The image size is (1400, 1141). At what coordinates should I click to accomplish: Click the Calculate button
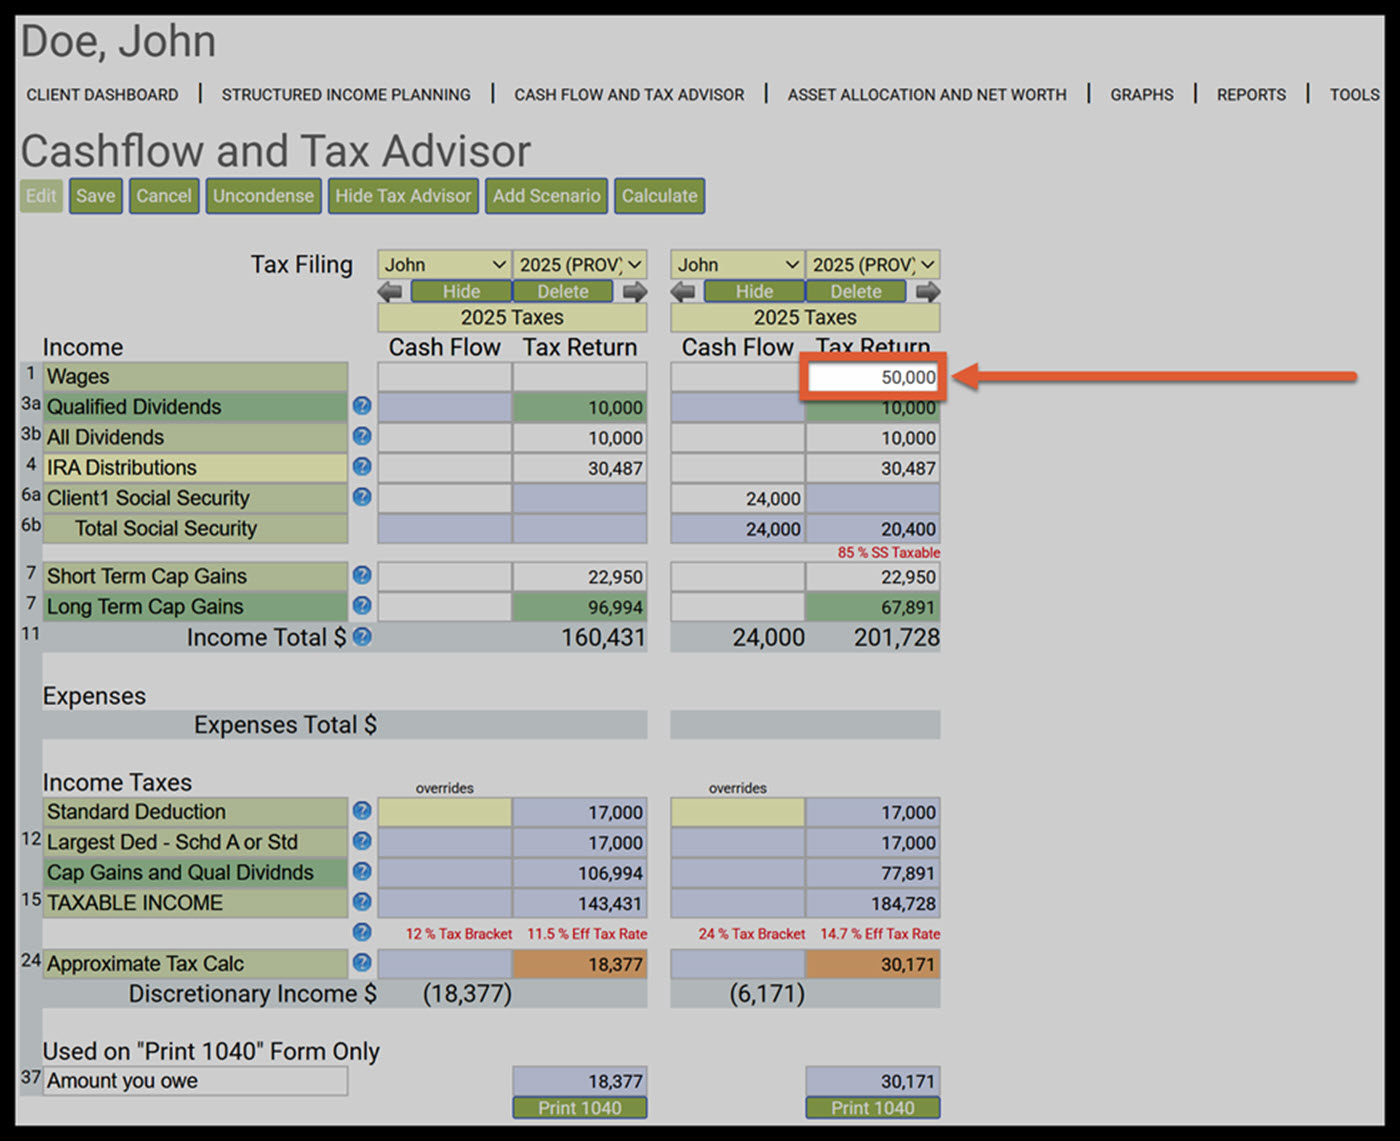(x=660, y=196)
